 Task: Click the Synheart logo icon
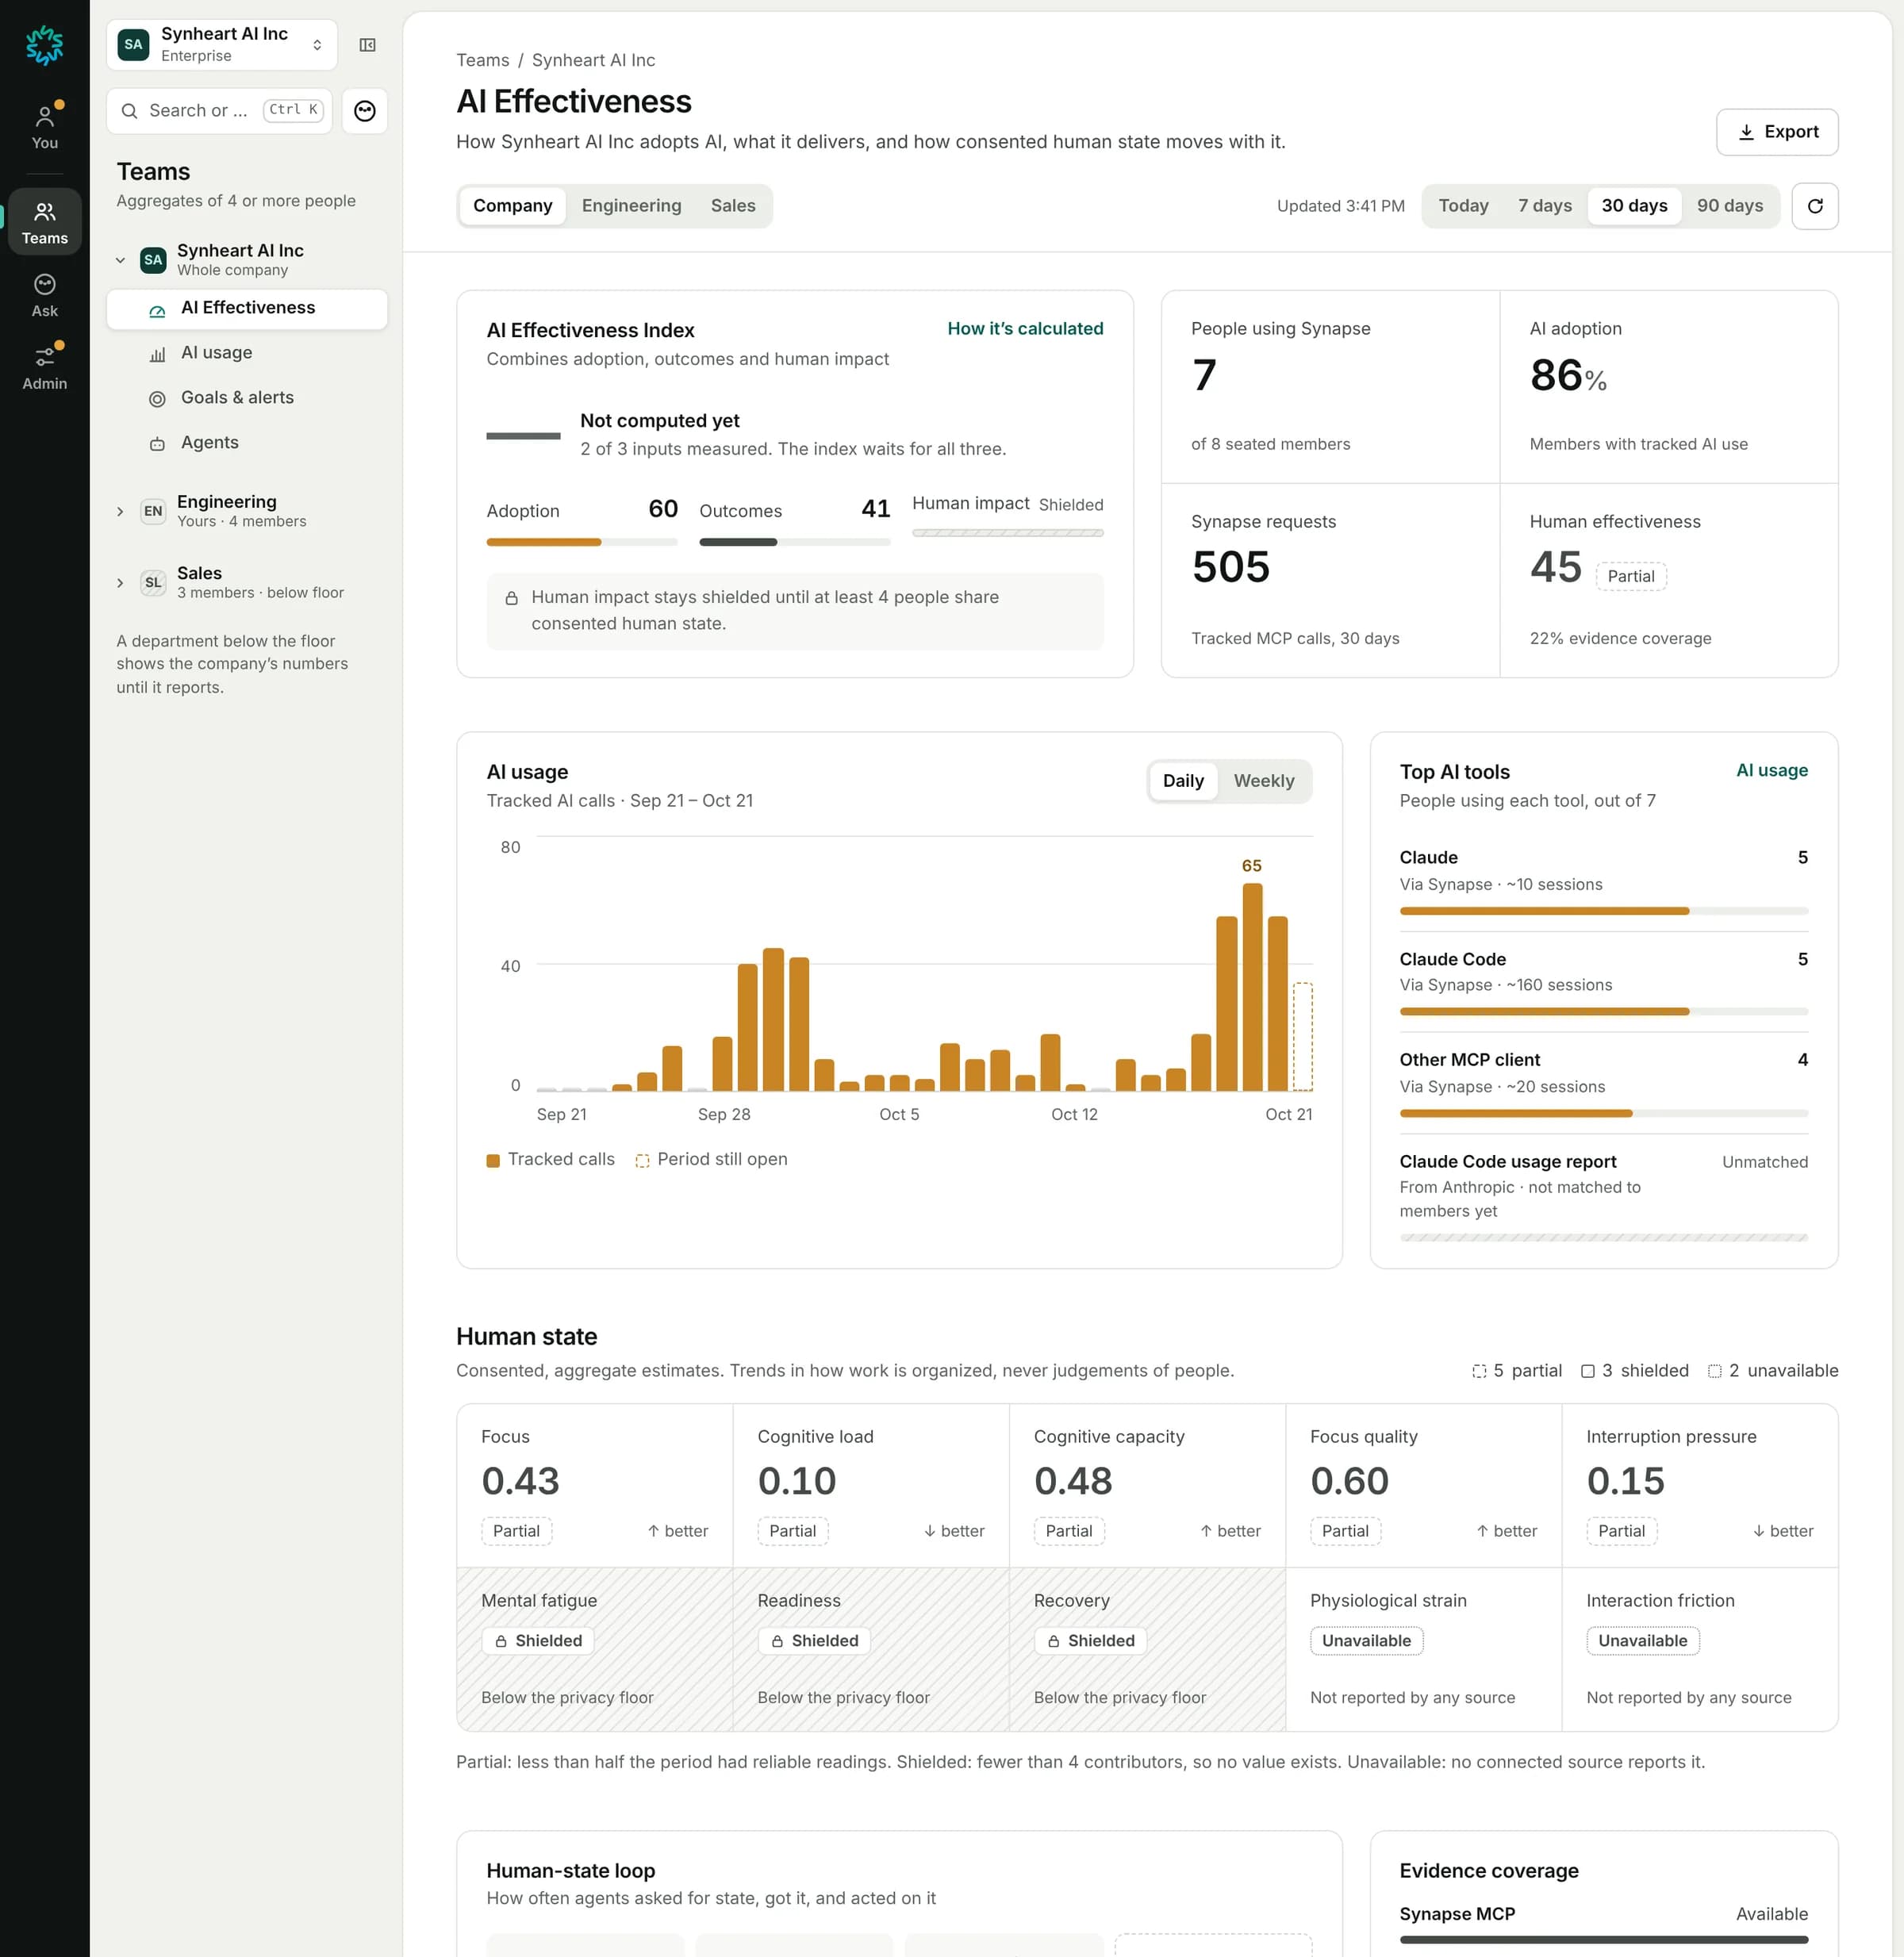[x=44, y=45]
